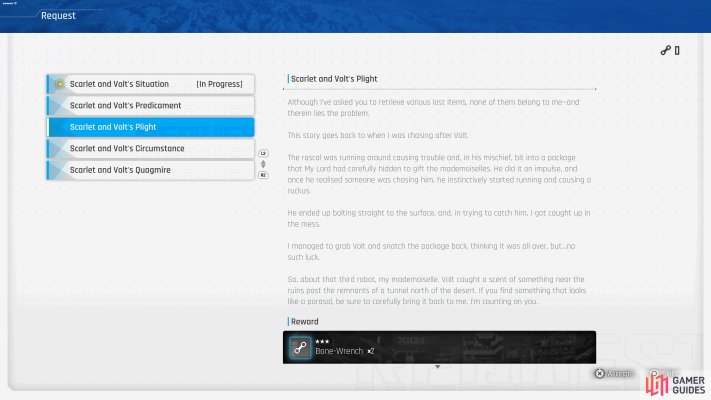Click the [In Progress] status label
This screenshot has height=400, width=711.
pos(219,84)
